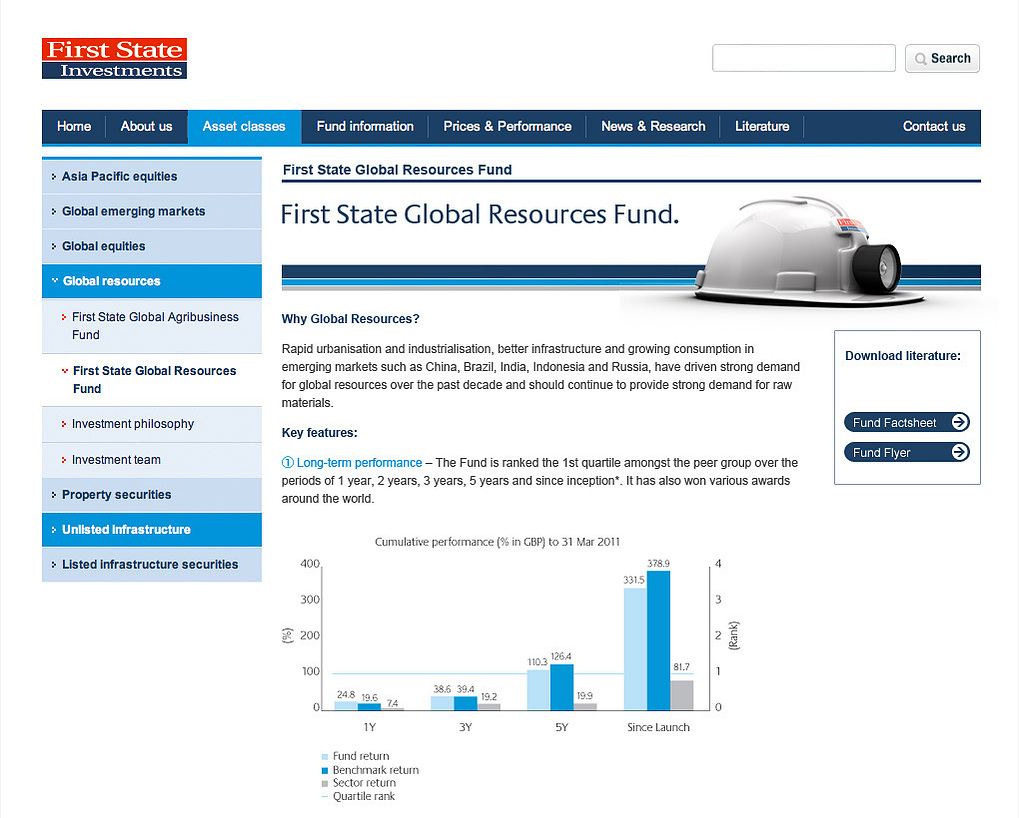This screenshot has height=818, width=1019.
Task: Open Unlisted infrastructure section
Action: tap(152, 530)
